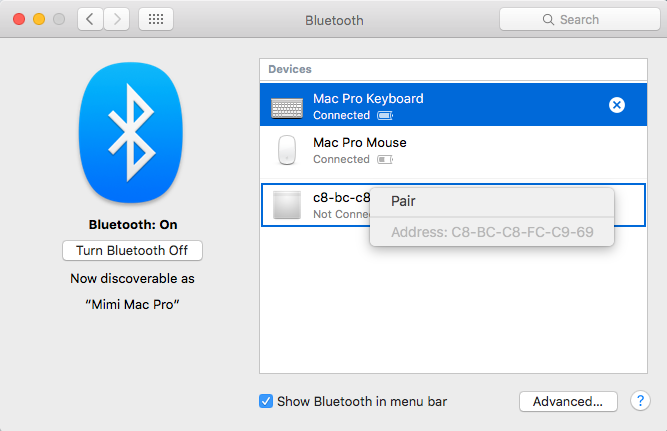Click the Address C8-BC-C8-FC-C9-69 menu entry

point(492,232)
